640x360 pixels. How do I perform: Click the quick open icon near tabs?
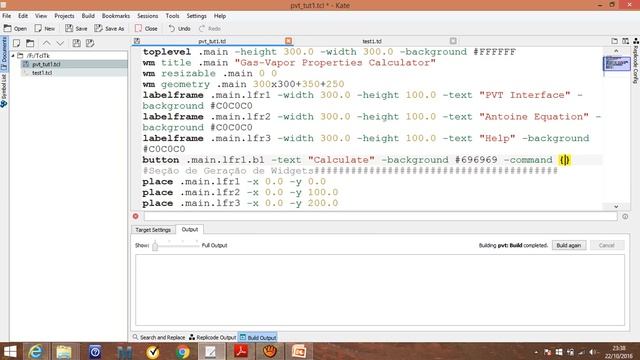pos(614,41)
